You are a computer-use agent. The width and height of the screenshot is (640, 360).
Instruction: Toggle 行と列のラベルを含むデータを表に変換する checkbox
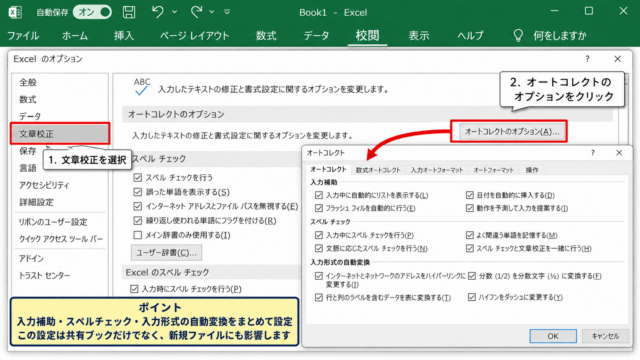click(x=319, y=298)
